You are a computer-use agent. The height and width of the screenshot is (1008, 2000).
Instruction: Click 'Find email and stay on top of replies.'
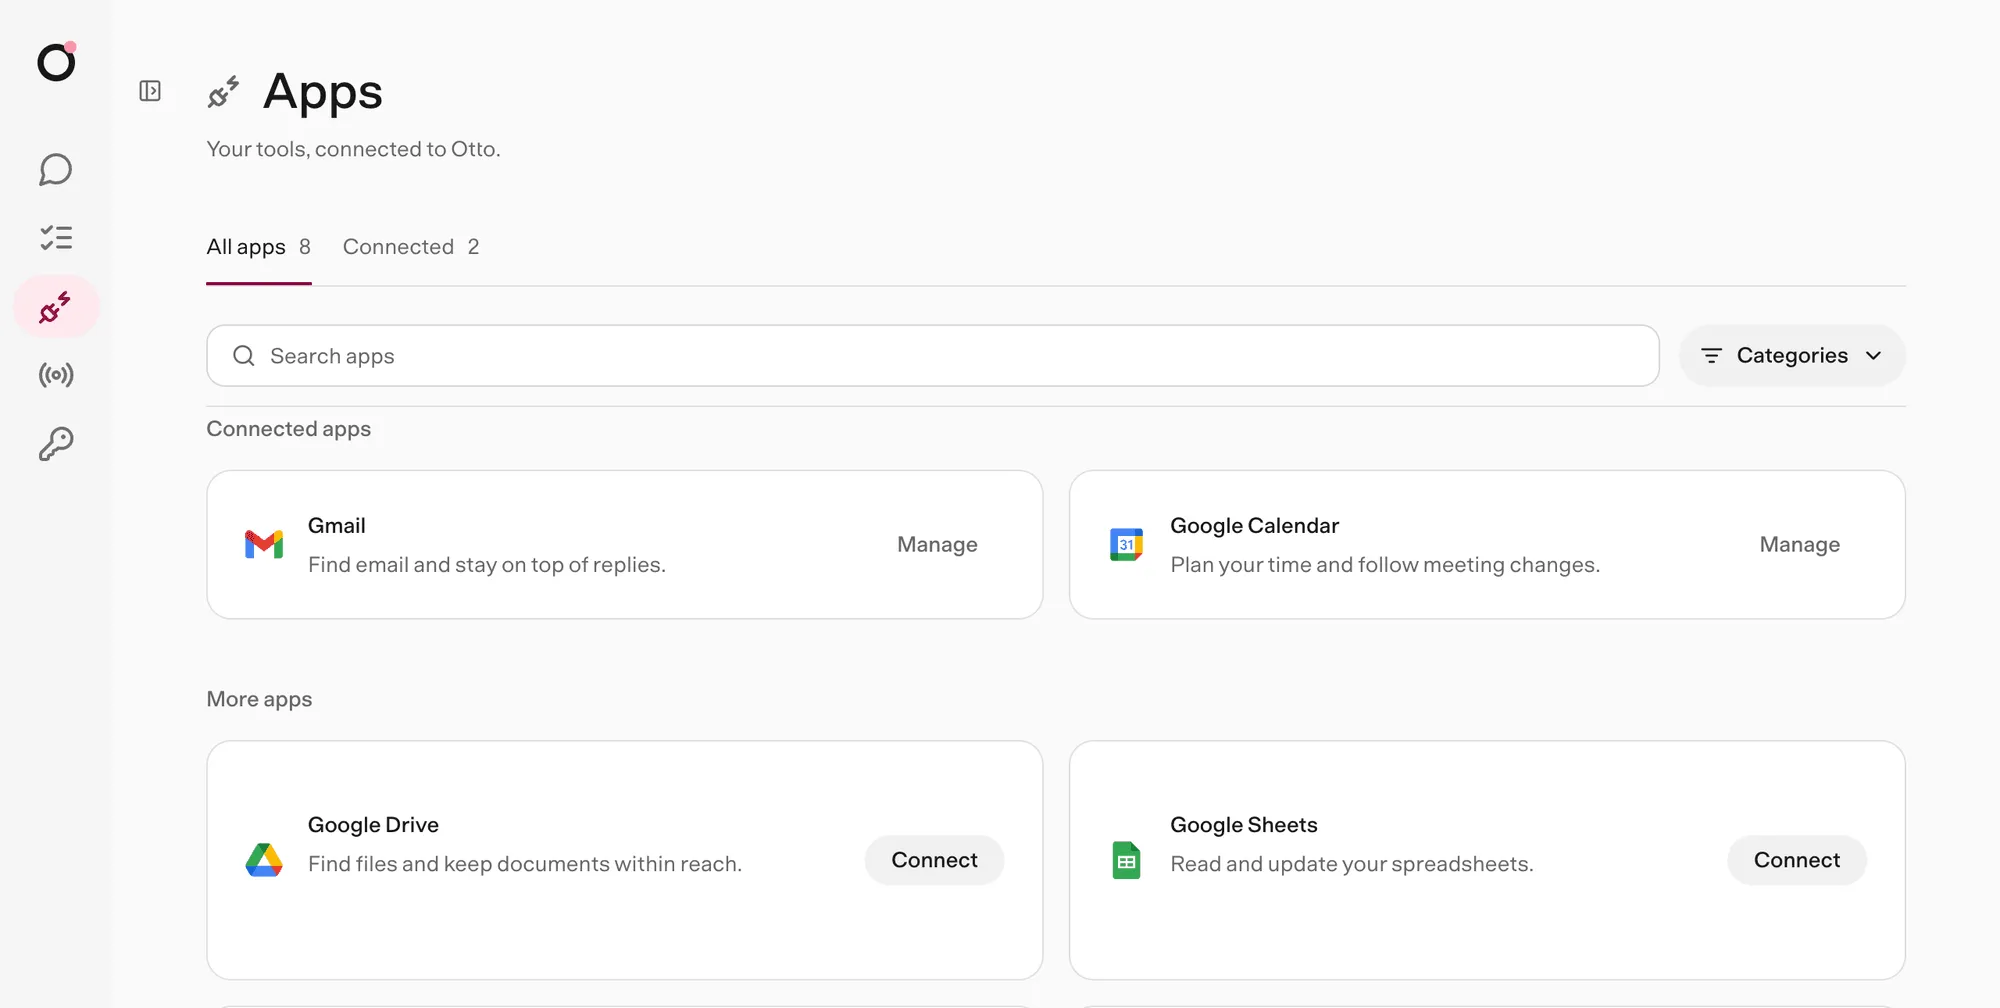(x=487, y=565)
